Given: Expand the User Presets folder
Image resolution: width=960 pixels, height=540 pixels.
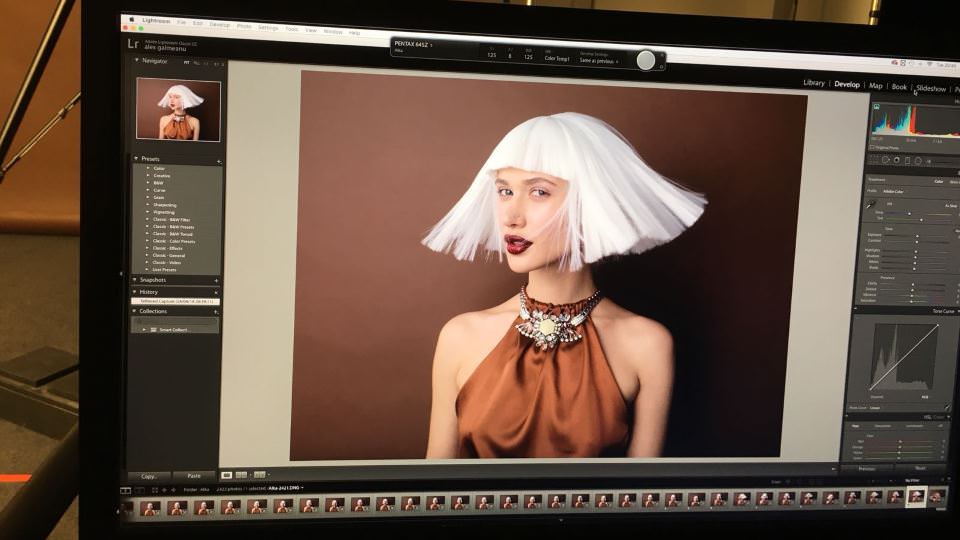Looking at the screenshot, I should tap(148, 269).
